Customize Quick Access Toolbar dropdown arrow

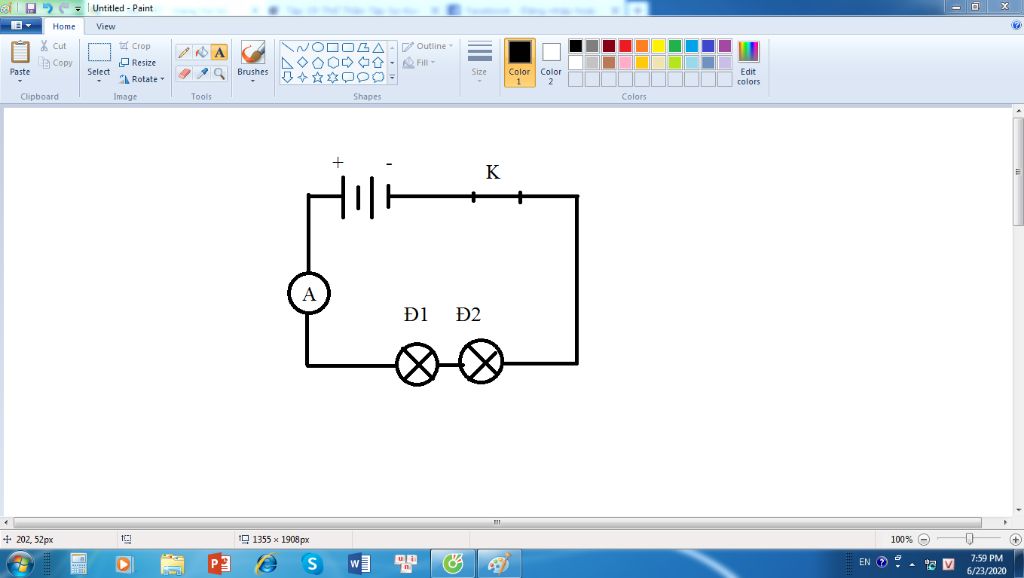(x=78, y=9)
